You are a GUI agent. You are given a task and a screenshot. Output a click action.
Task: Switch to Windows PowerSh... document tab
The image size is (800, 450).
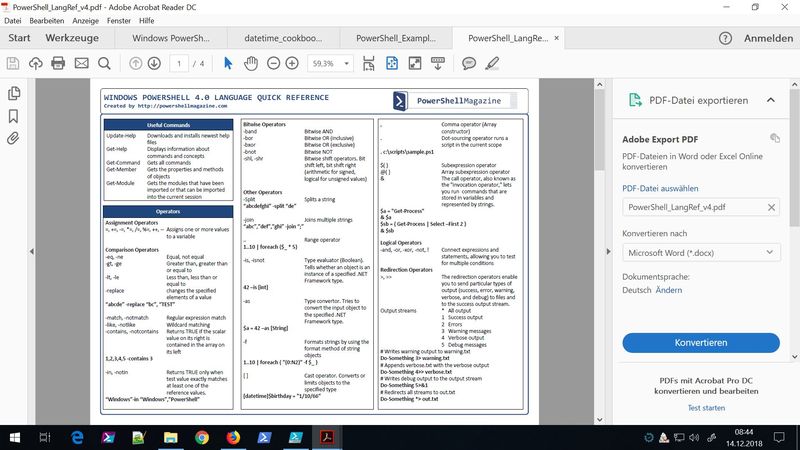point(171,38)
